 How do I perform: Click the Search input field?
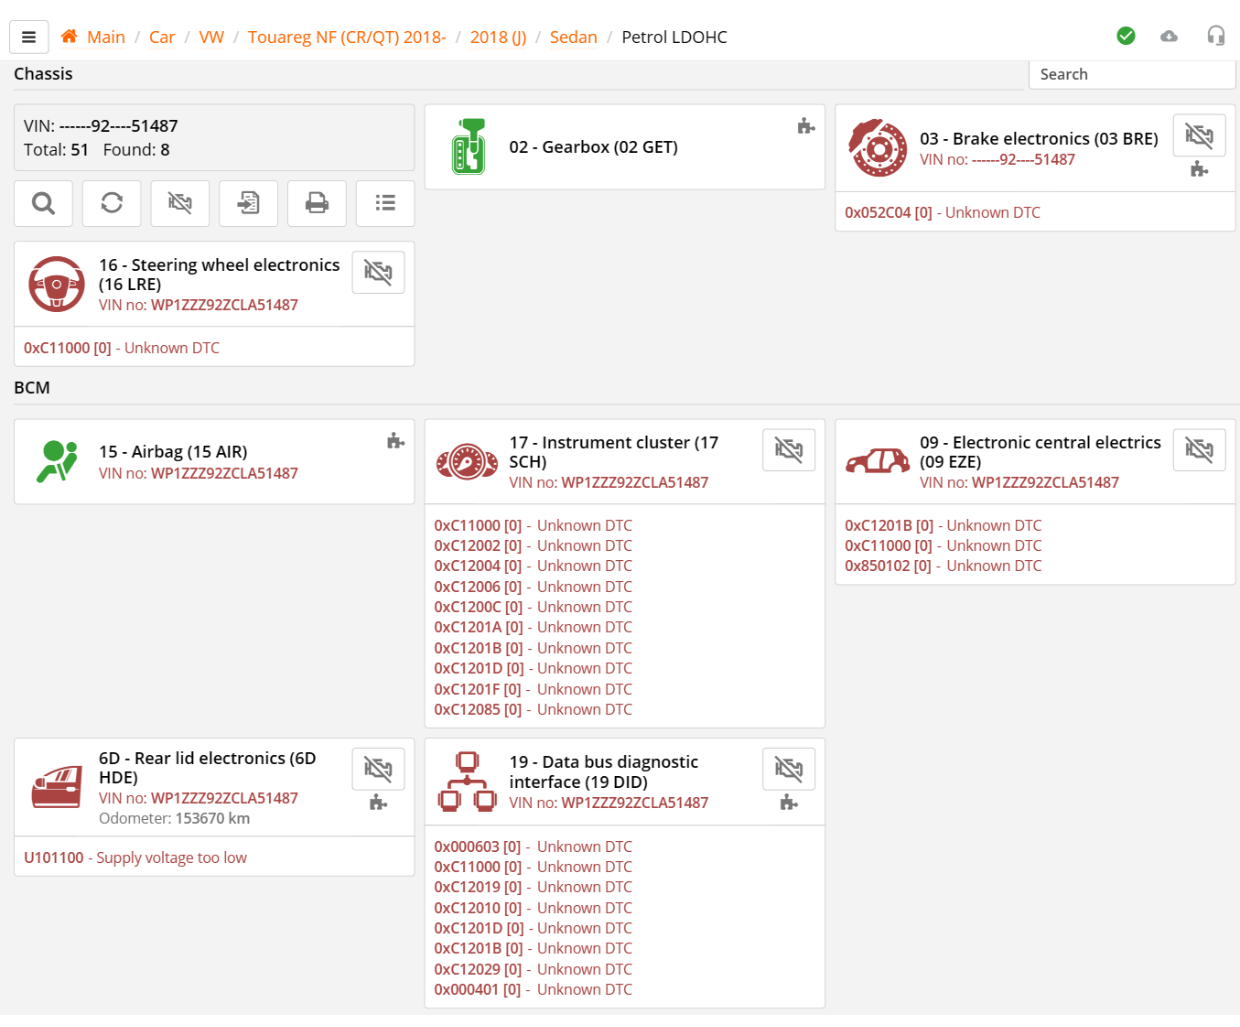pyautogui.click(x=1130, y=74)
